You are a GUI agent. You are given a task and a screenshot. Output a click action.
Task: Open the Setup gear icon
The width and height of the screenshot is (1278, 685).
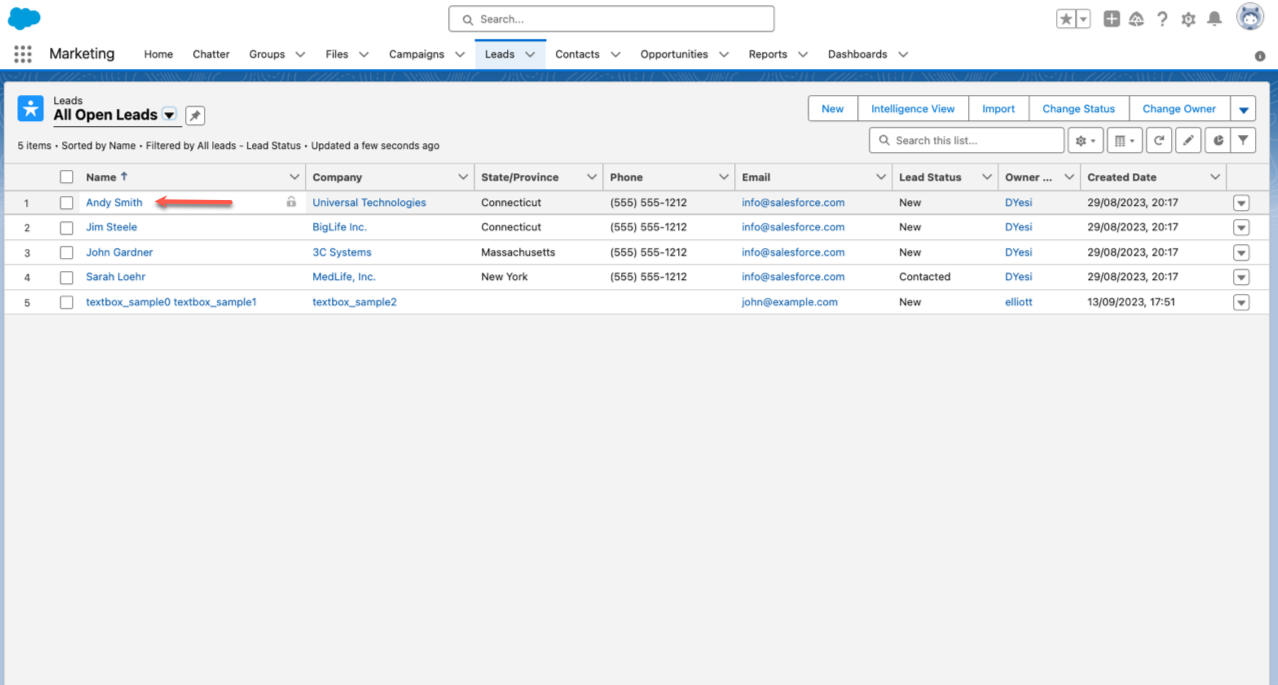(x=1188, y=19)
